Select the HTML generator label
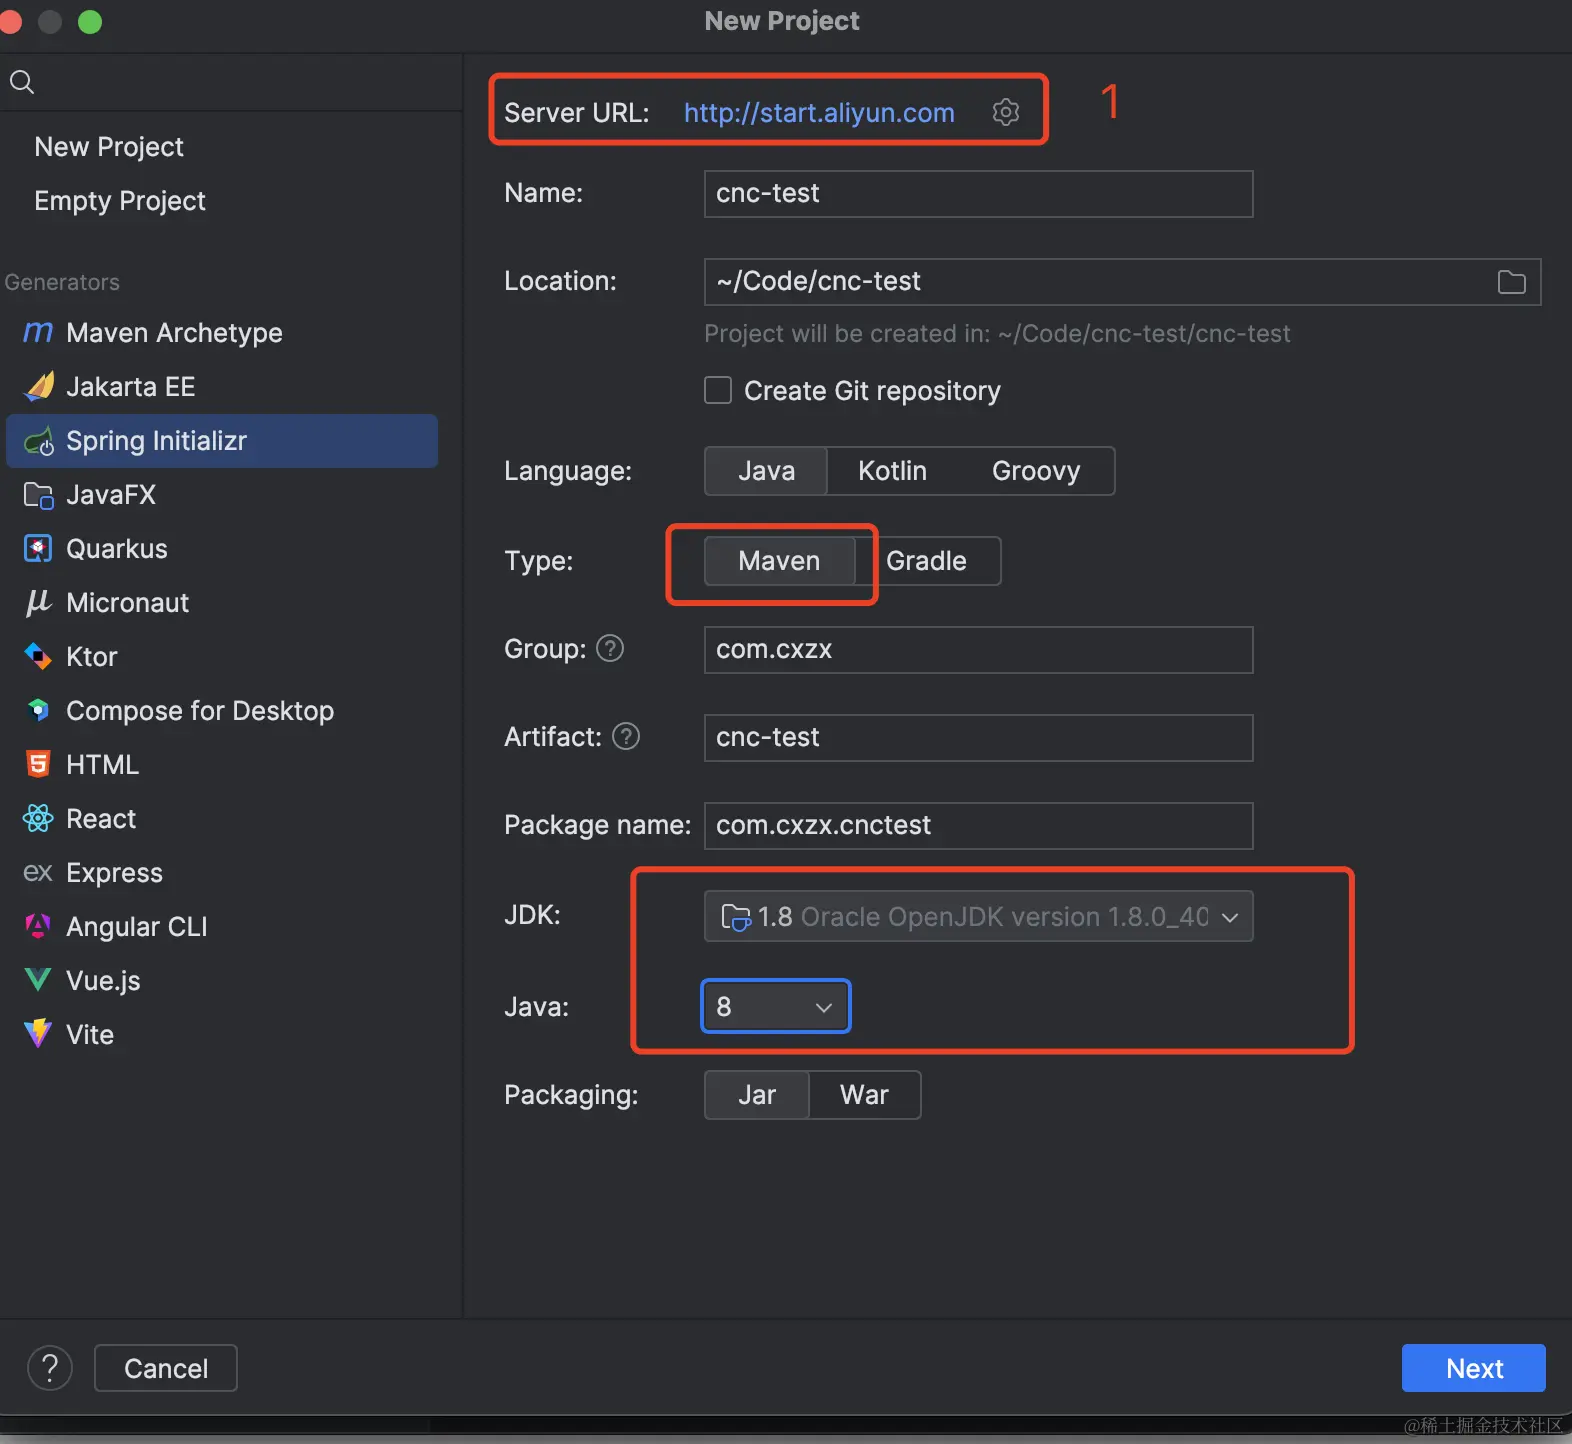 (x=102, y=765)
